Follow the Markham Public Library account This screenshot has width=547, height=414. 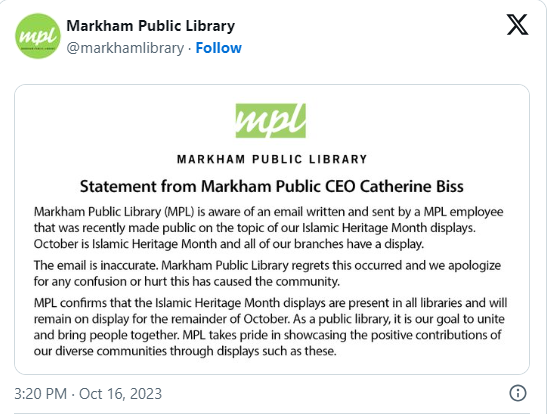[218, 48]
